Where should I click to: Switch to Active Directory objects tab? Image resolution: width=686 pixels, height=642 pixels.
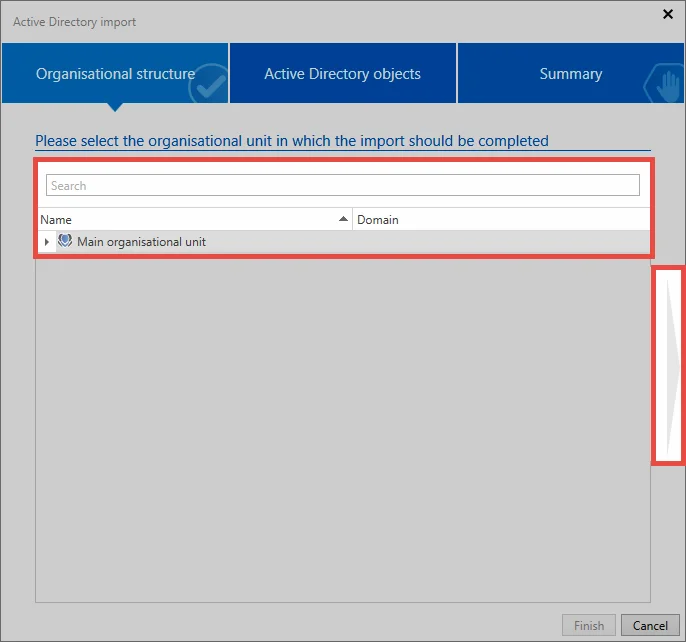pyautogui.click(x=343, y=73)
